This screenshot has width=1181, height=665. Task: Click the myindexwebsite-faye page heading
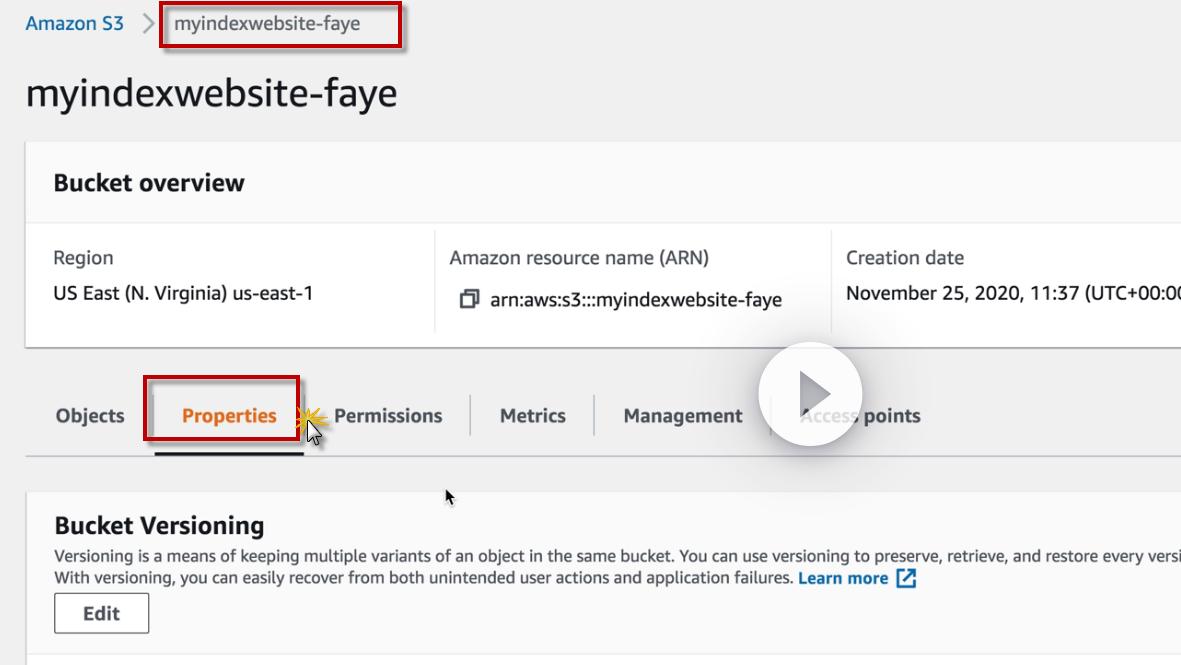coord(211,93)
